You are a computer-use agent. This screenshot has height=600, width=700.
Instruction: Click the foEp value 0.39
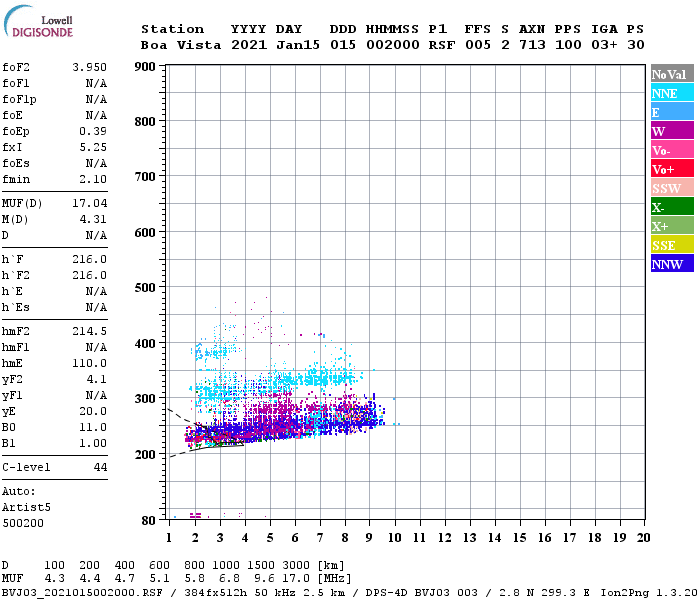pos(93,131)
